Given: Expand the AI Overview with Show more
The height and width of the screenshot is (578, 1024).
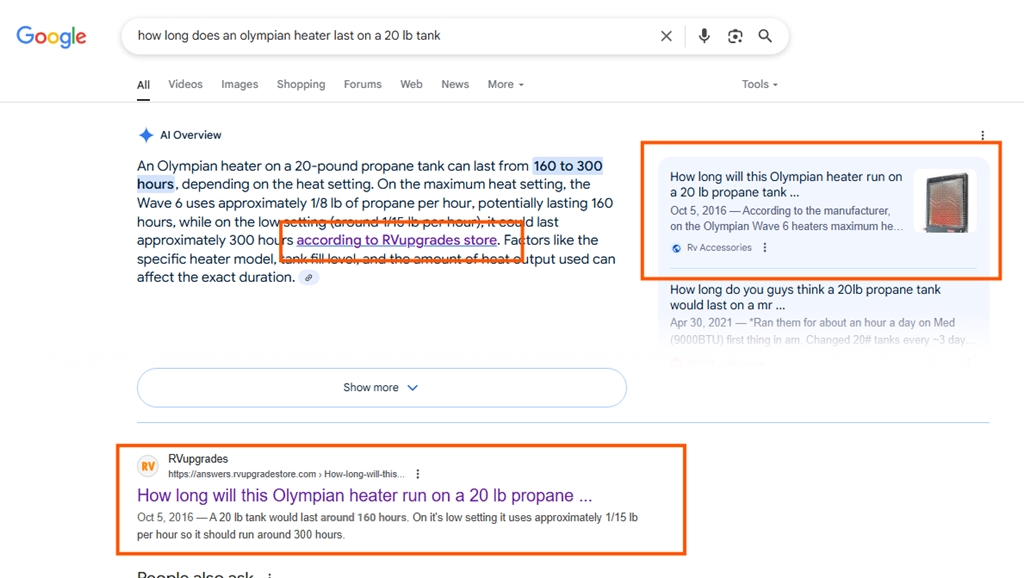Looking at the screenshot, I should [x=381, y=388].
